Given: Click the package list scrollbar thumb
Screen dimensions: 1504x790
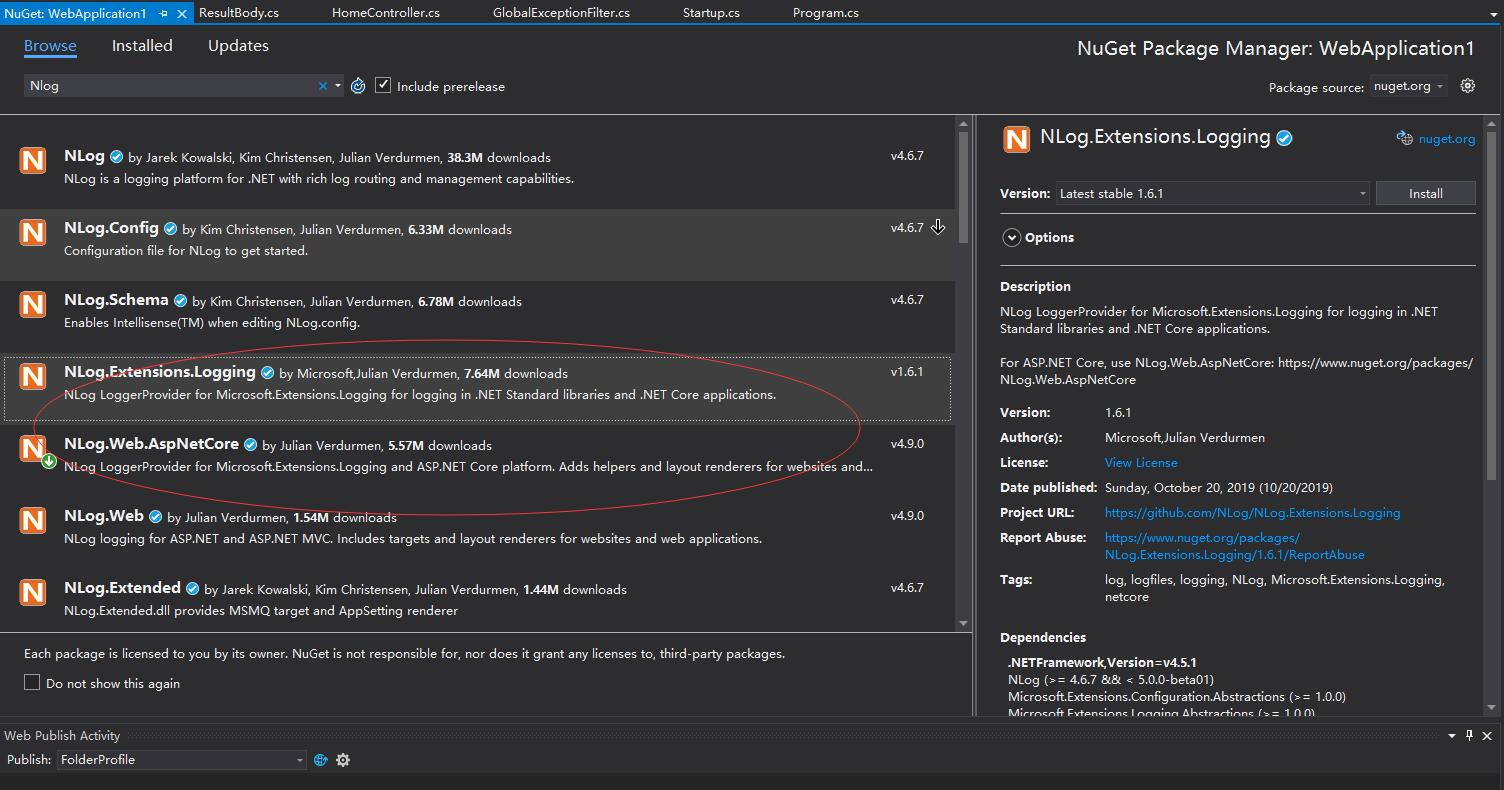Looking at the screenshot, I should 964,187.
